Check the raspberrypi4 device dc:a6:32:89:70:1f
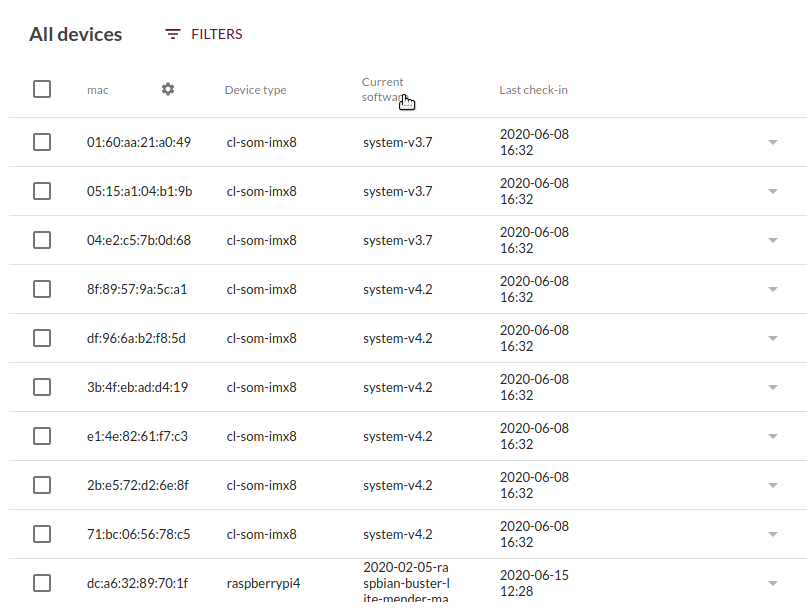 coord(42,583)
